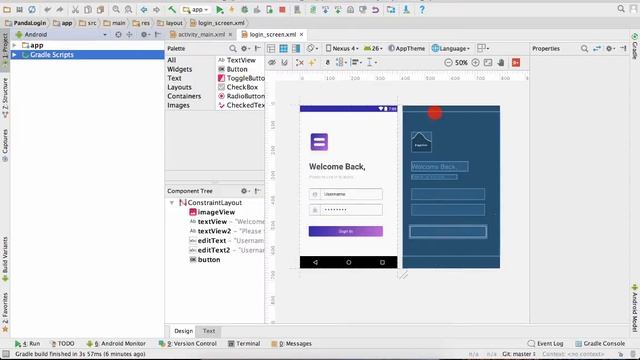Screen dimensions: 640x360
Task: Search Properties with magnifier icon
Action: [584, 49]
